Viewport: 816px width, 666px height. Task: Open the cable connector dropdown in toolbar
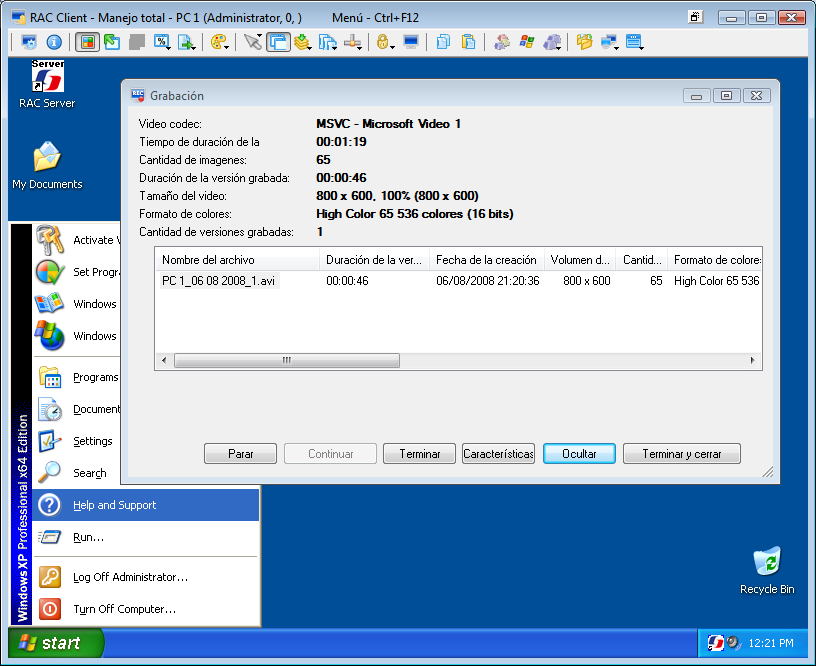pos(353,42)
